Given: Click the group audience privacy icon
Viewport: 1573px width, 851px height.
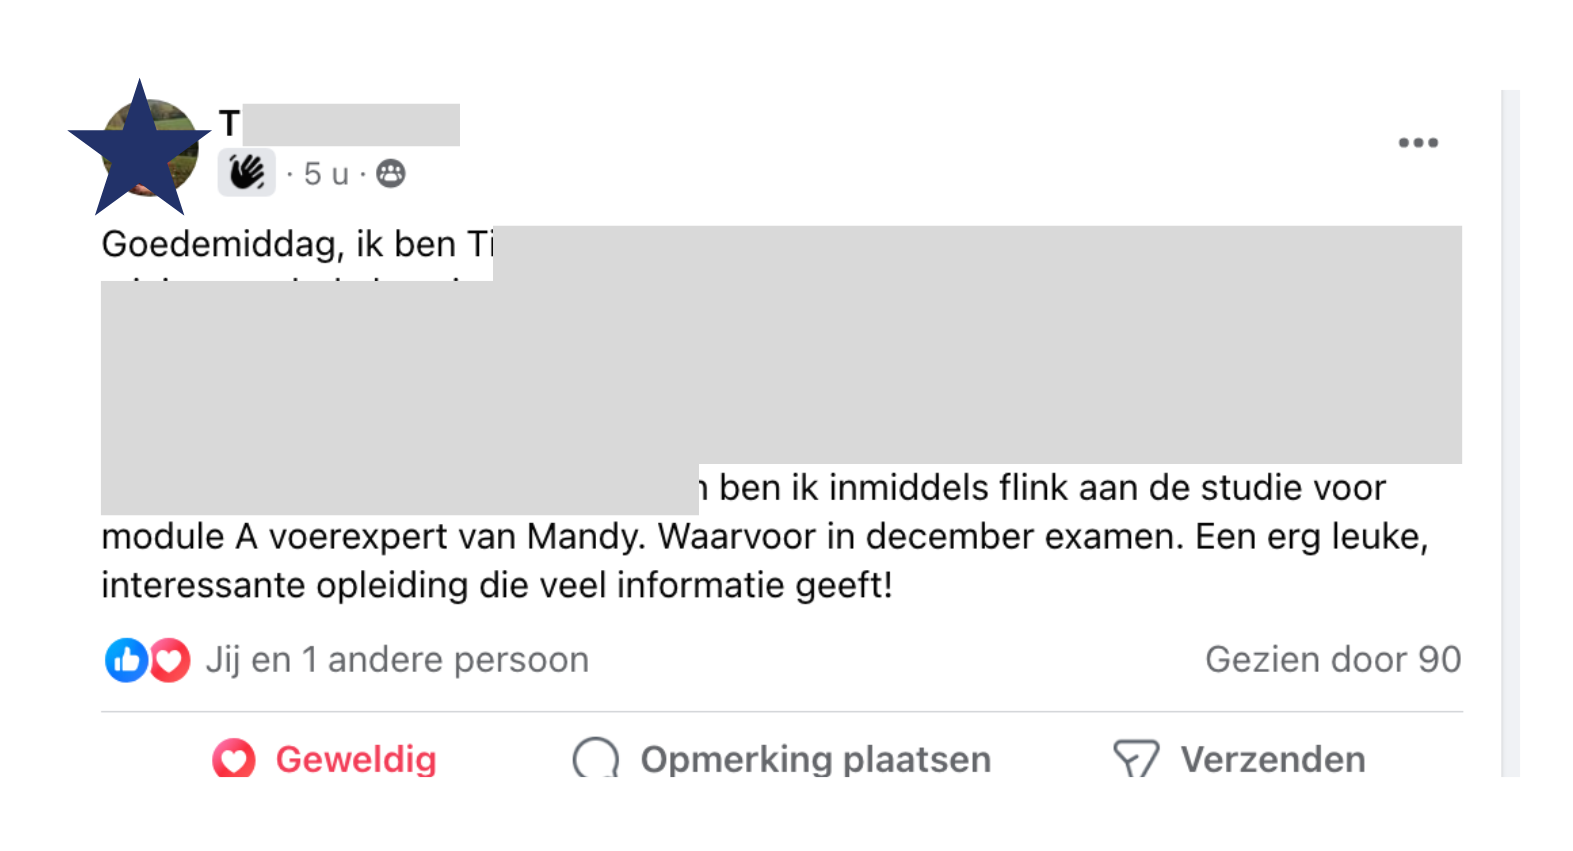Looking at the screenshot, I should (391, 174).
